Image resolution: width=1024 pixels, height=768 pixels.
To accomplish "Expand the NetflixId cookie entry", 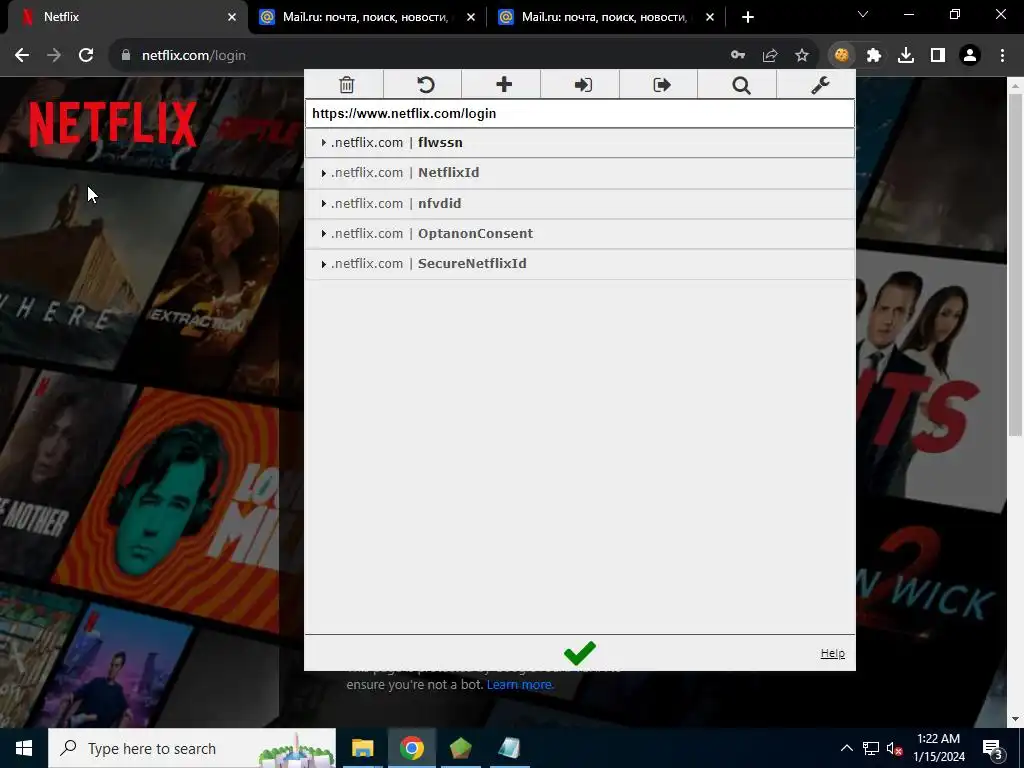I will (x=580, y=173).
